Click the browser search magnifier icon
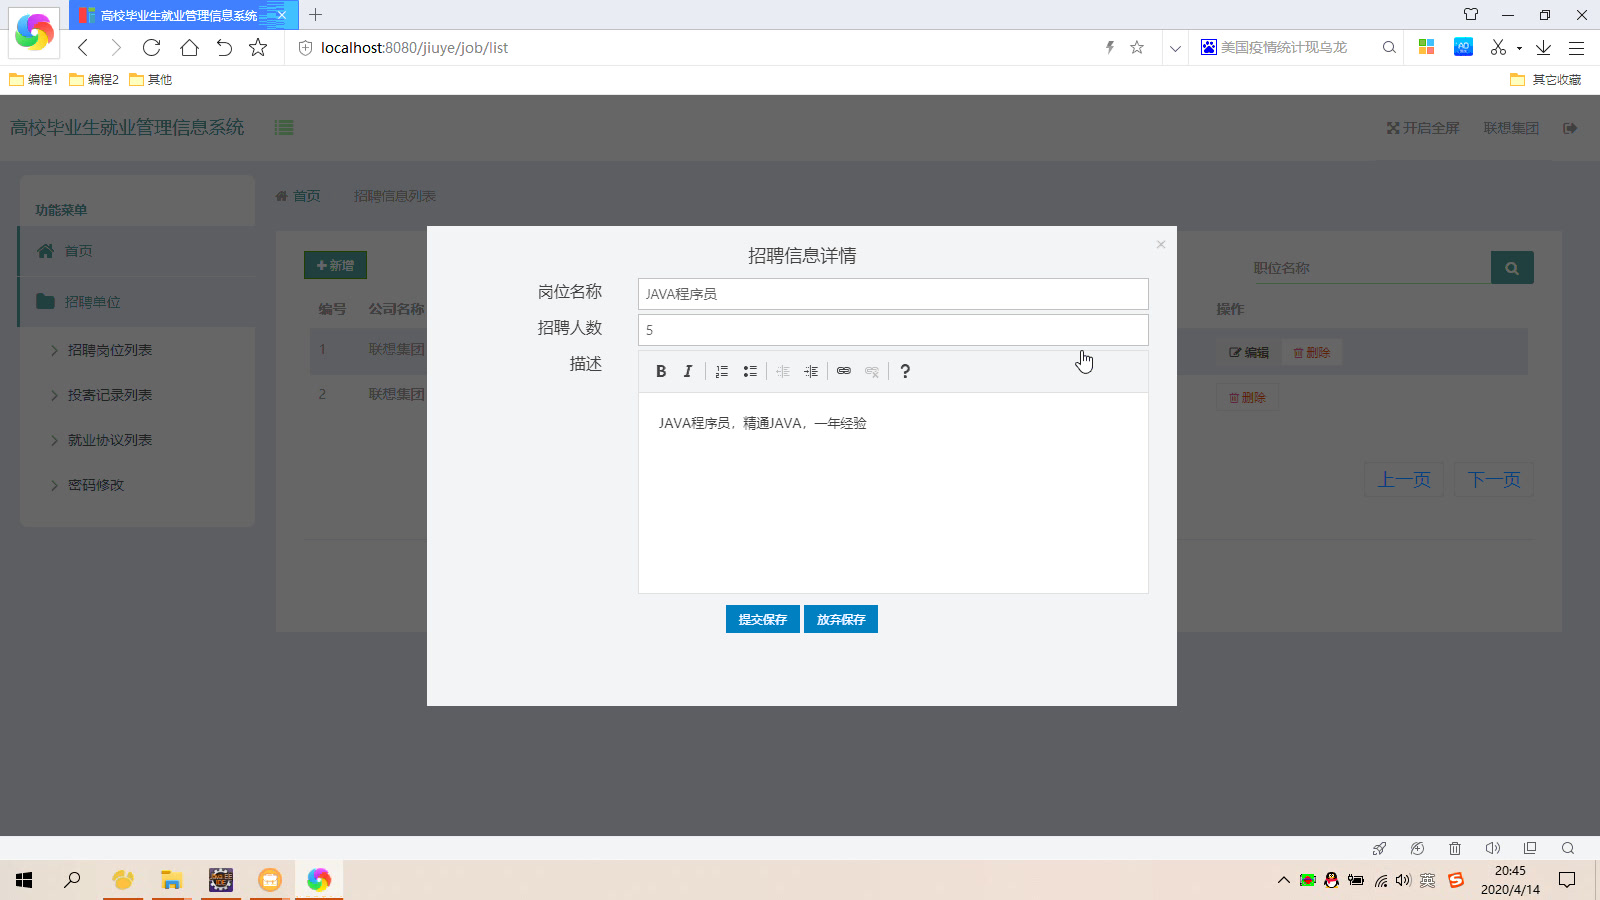This screenshot has height=900, width=1600. click(1389, 47)
